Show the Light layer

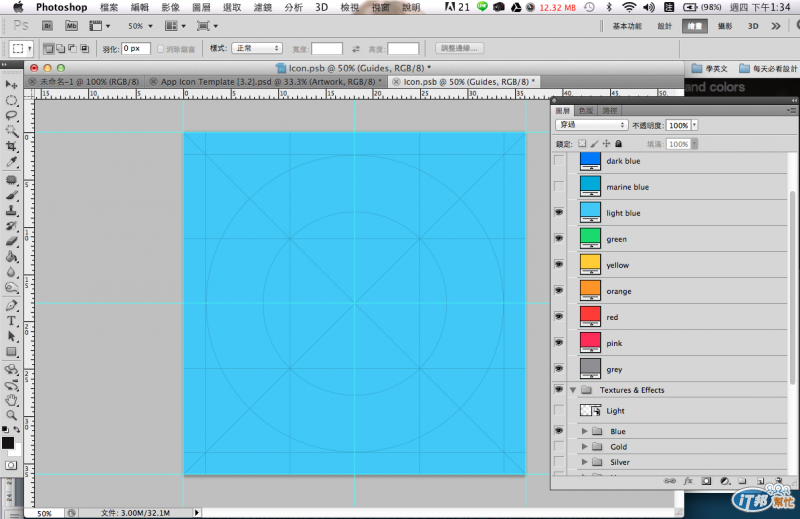(x=559, y=410)
